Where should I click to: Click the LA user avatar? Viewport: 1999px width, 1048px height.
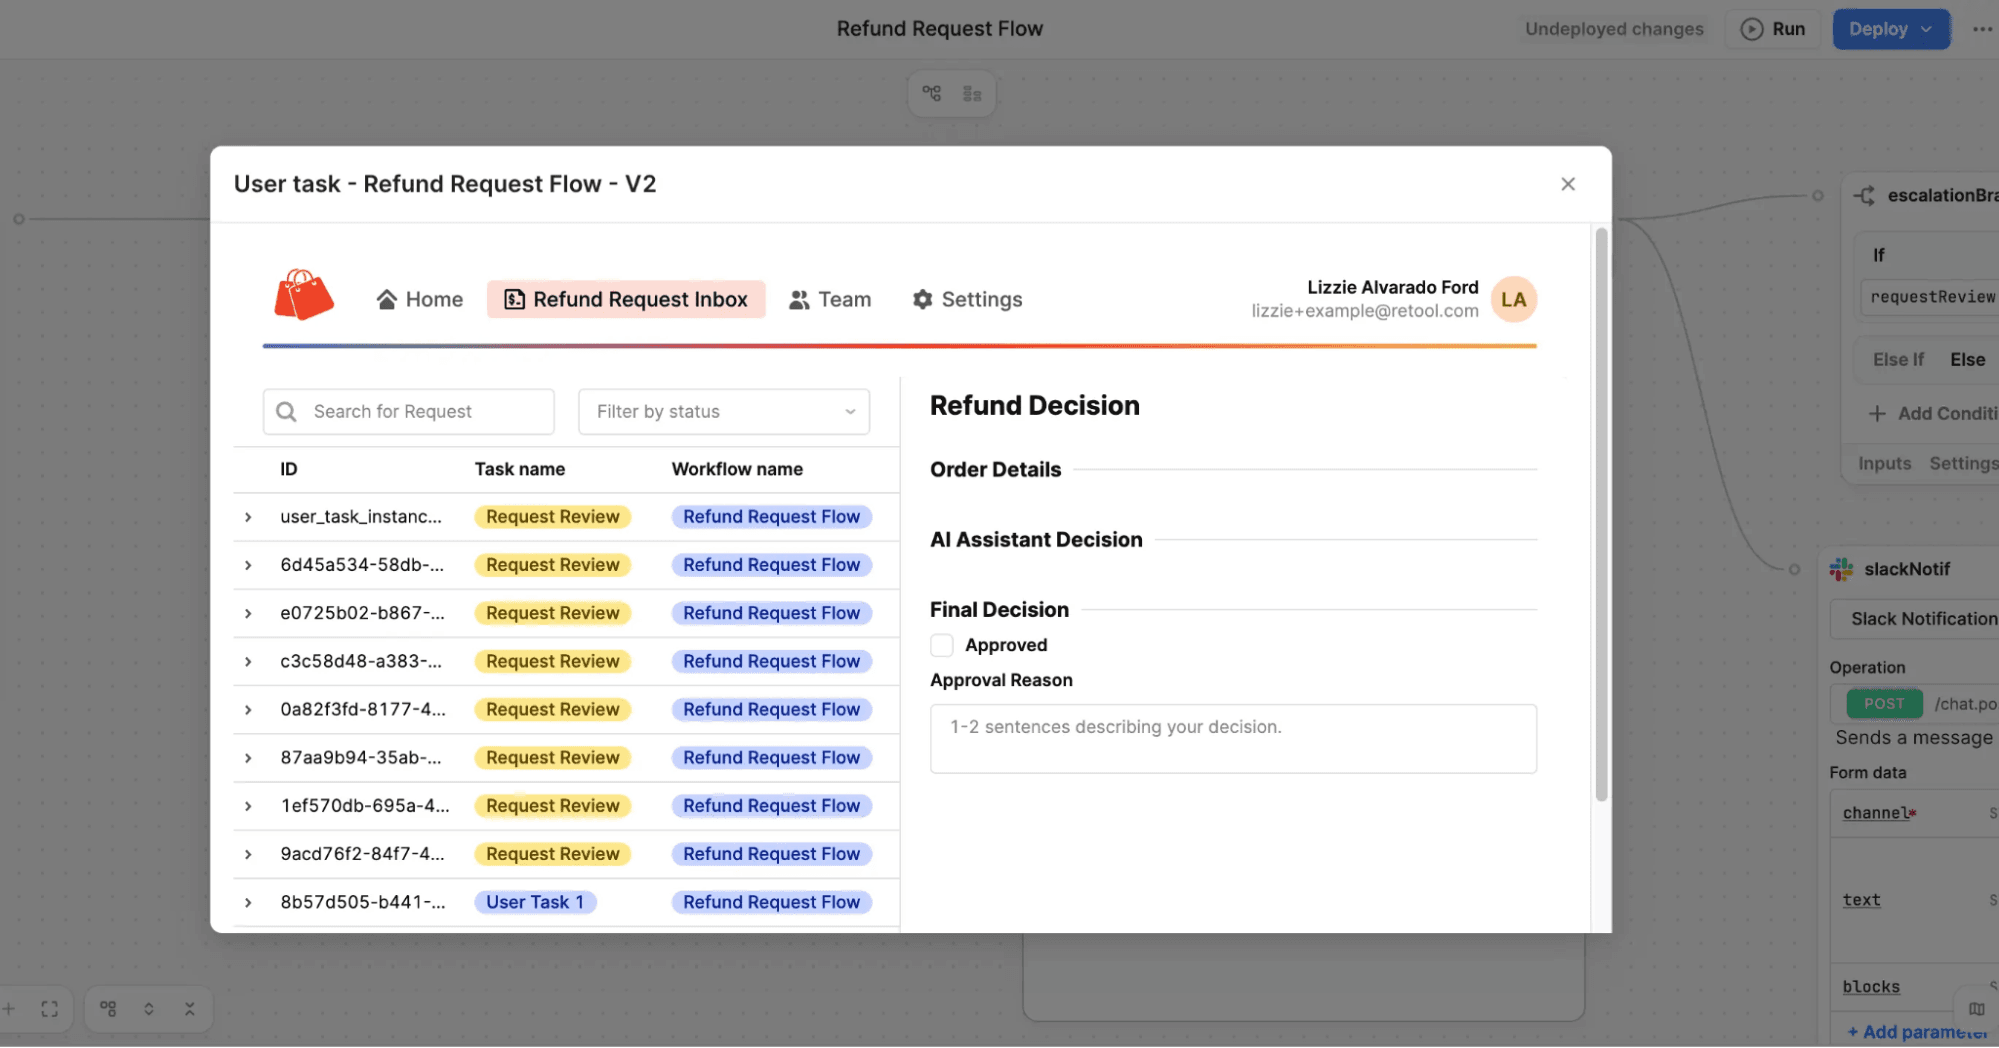(1513, 300)
